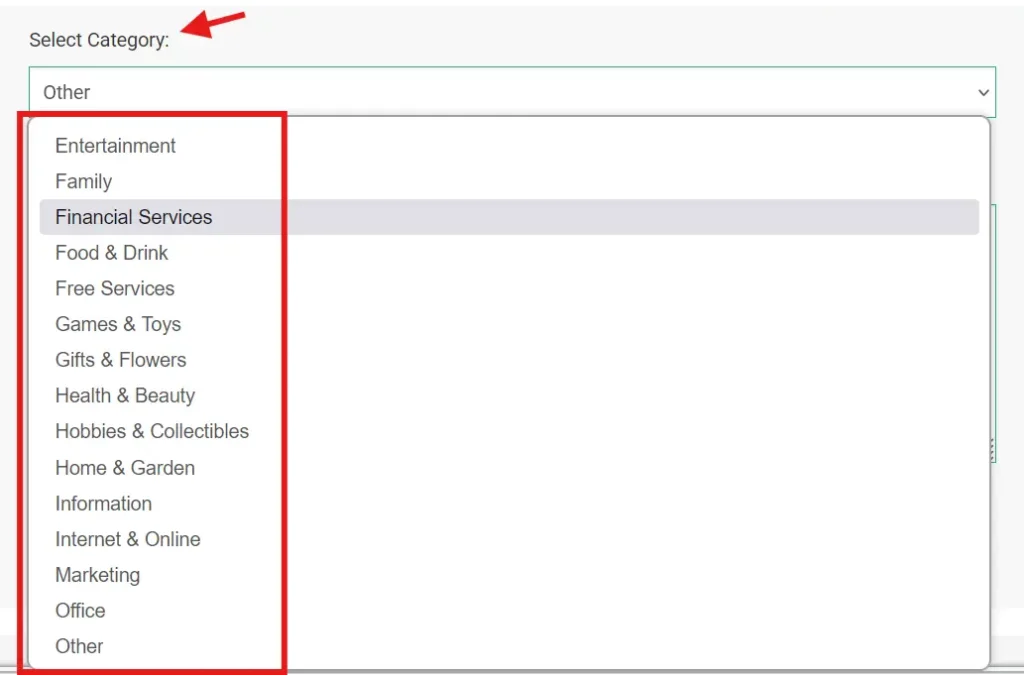Choose the Health & Beauty option
The width and height of the screenshot is (1024, 676).
(509, 396)
